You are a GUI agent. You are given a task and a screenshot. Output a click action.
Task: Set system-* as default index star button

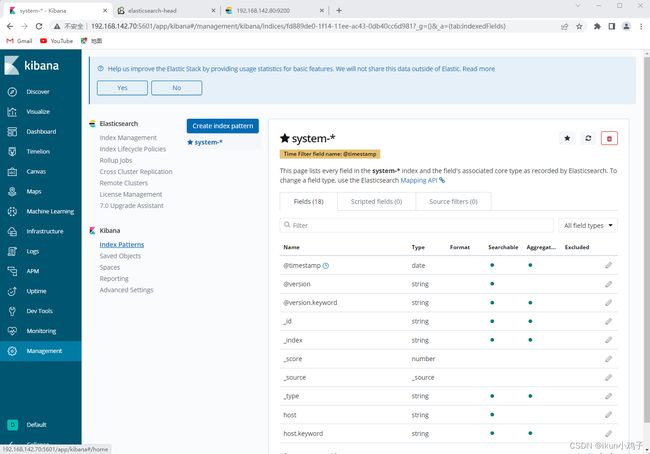point(567,138)
